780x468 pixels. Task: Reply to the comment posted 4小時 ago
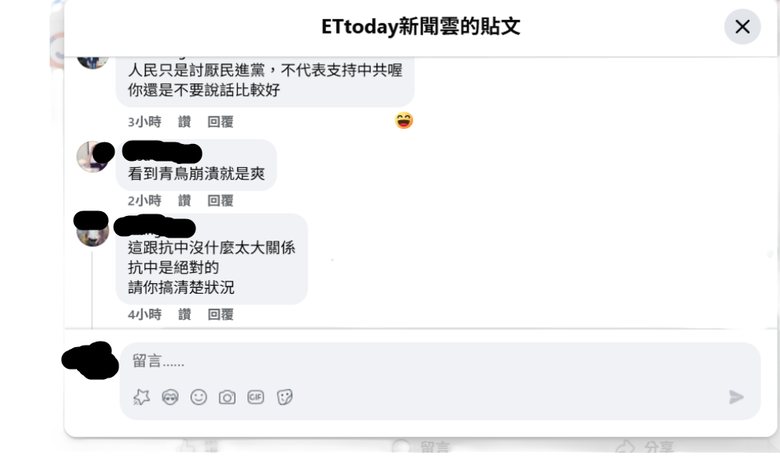pos(220,314)
